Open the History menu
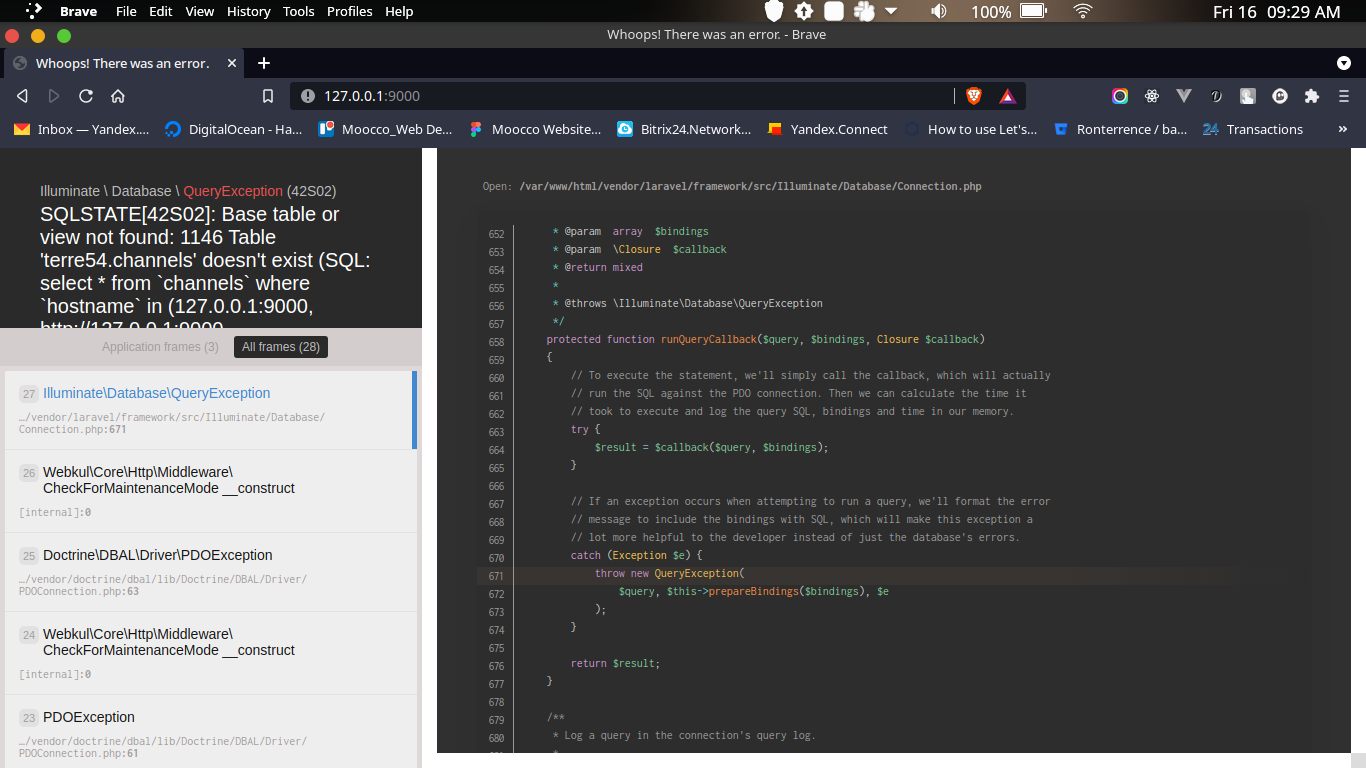Viewport: 1366px width, 768px height. pyautogui.click(x=248, y=12)
